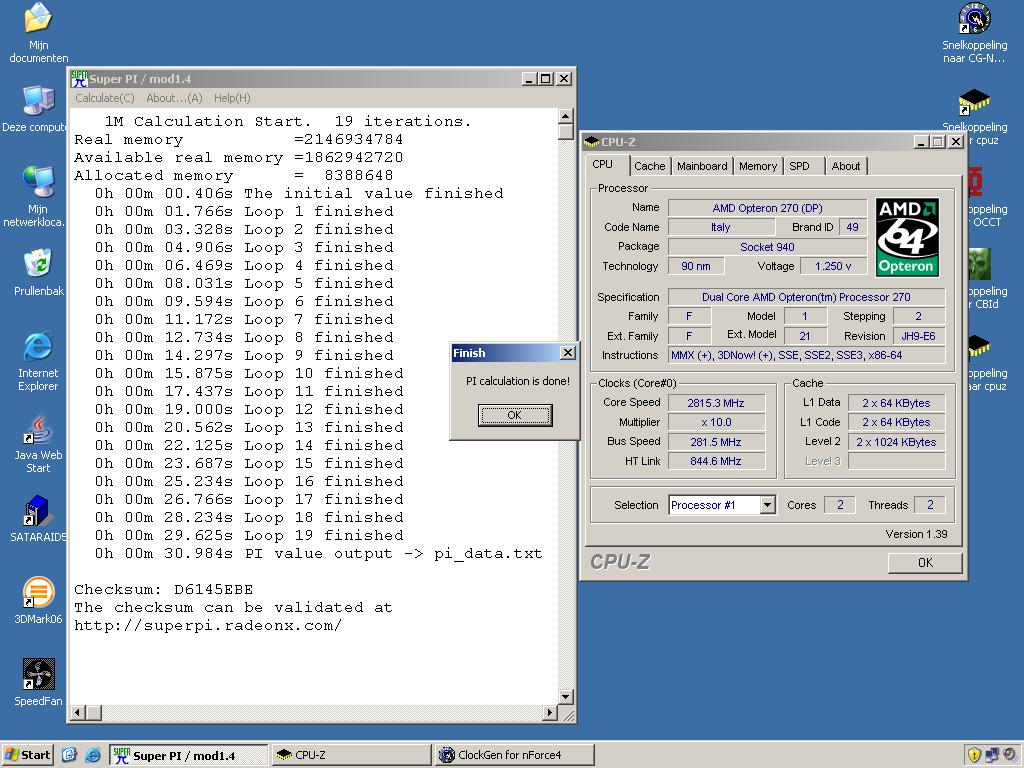The width and height of the screenshot is (1024, 768).
Task: Switch to the Mainboard tab in CPU-Z
Action: click(x=702, y=166)
